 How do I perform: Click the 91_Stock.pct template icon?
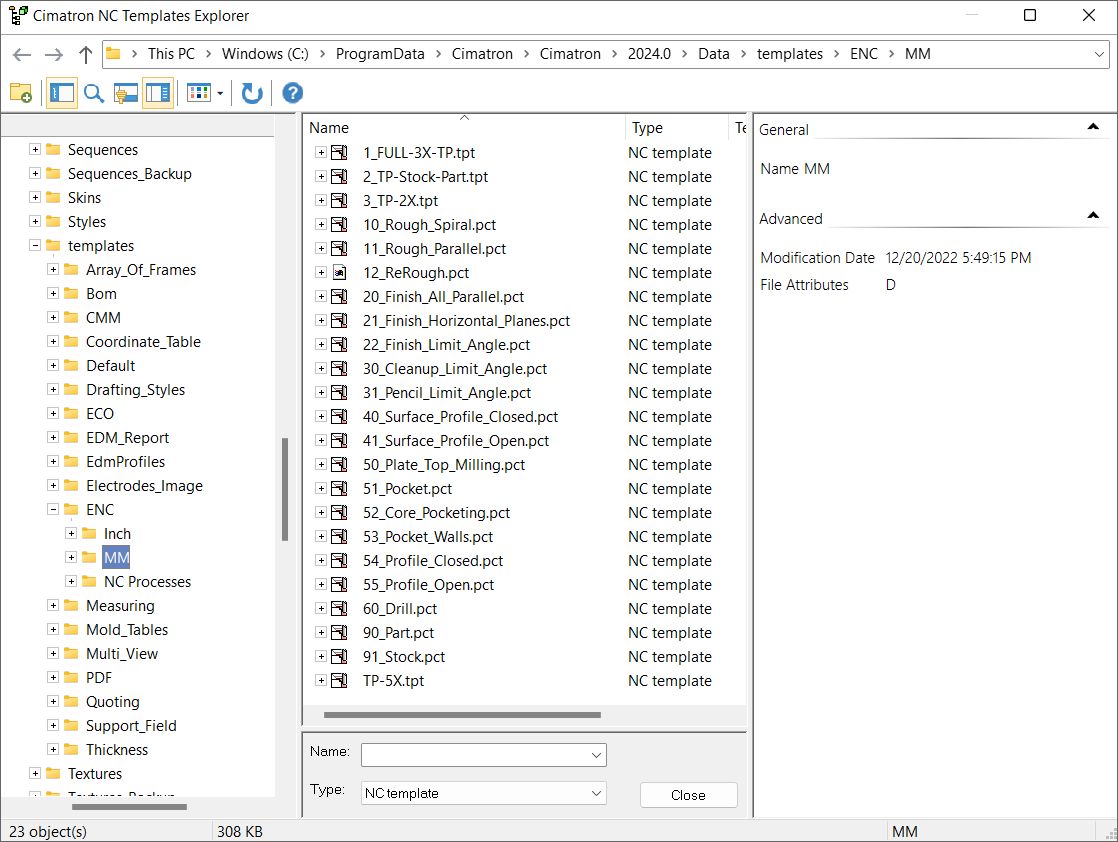pos(339,657)
